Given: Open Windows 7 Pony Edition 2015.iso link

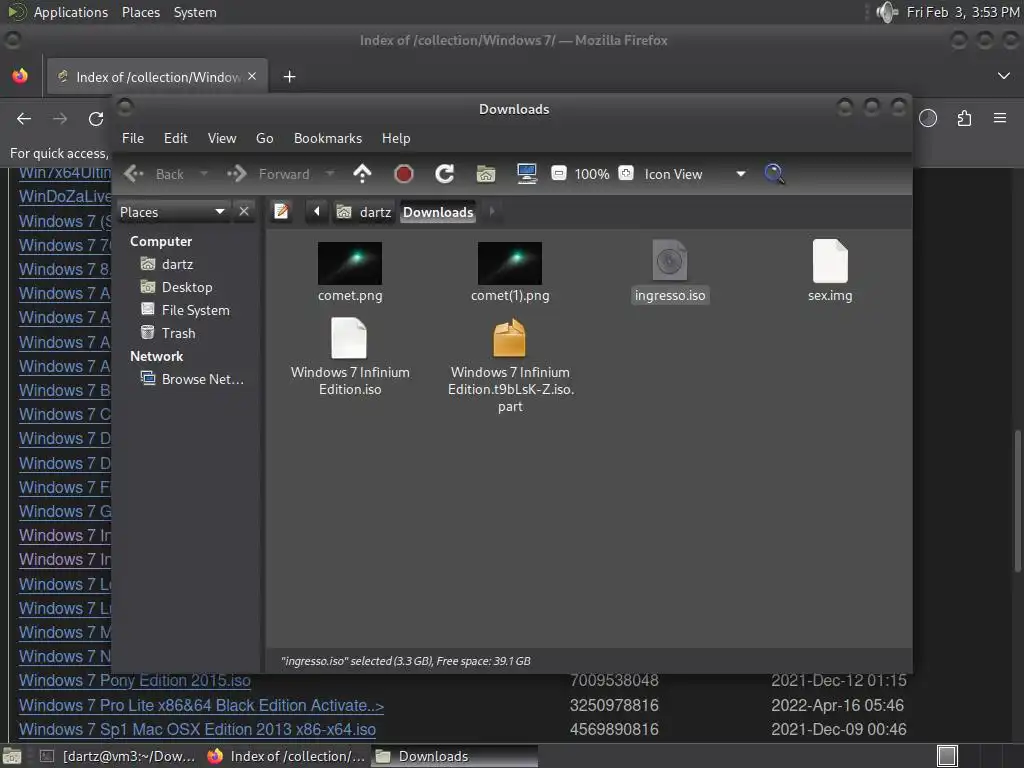Looking at the screenshot, I should 135,680.
